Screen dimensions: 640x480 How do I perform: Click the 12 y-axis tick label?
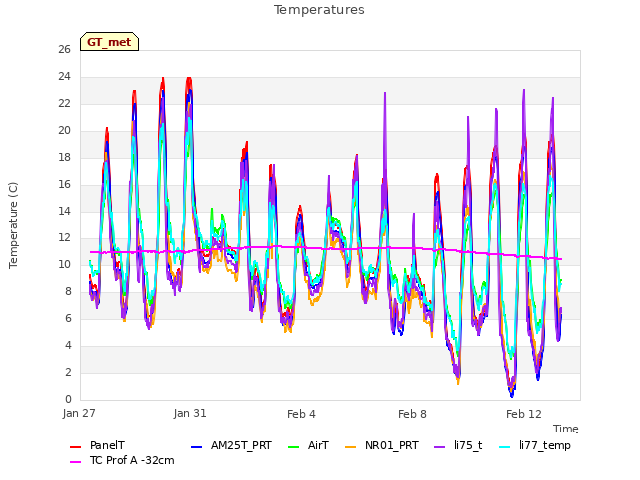click(x=64, y=238)
